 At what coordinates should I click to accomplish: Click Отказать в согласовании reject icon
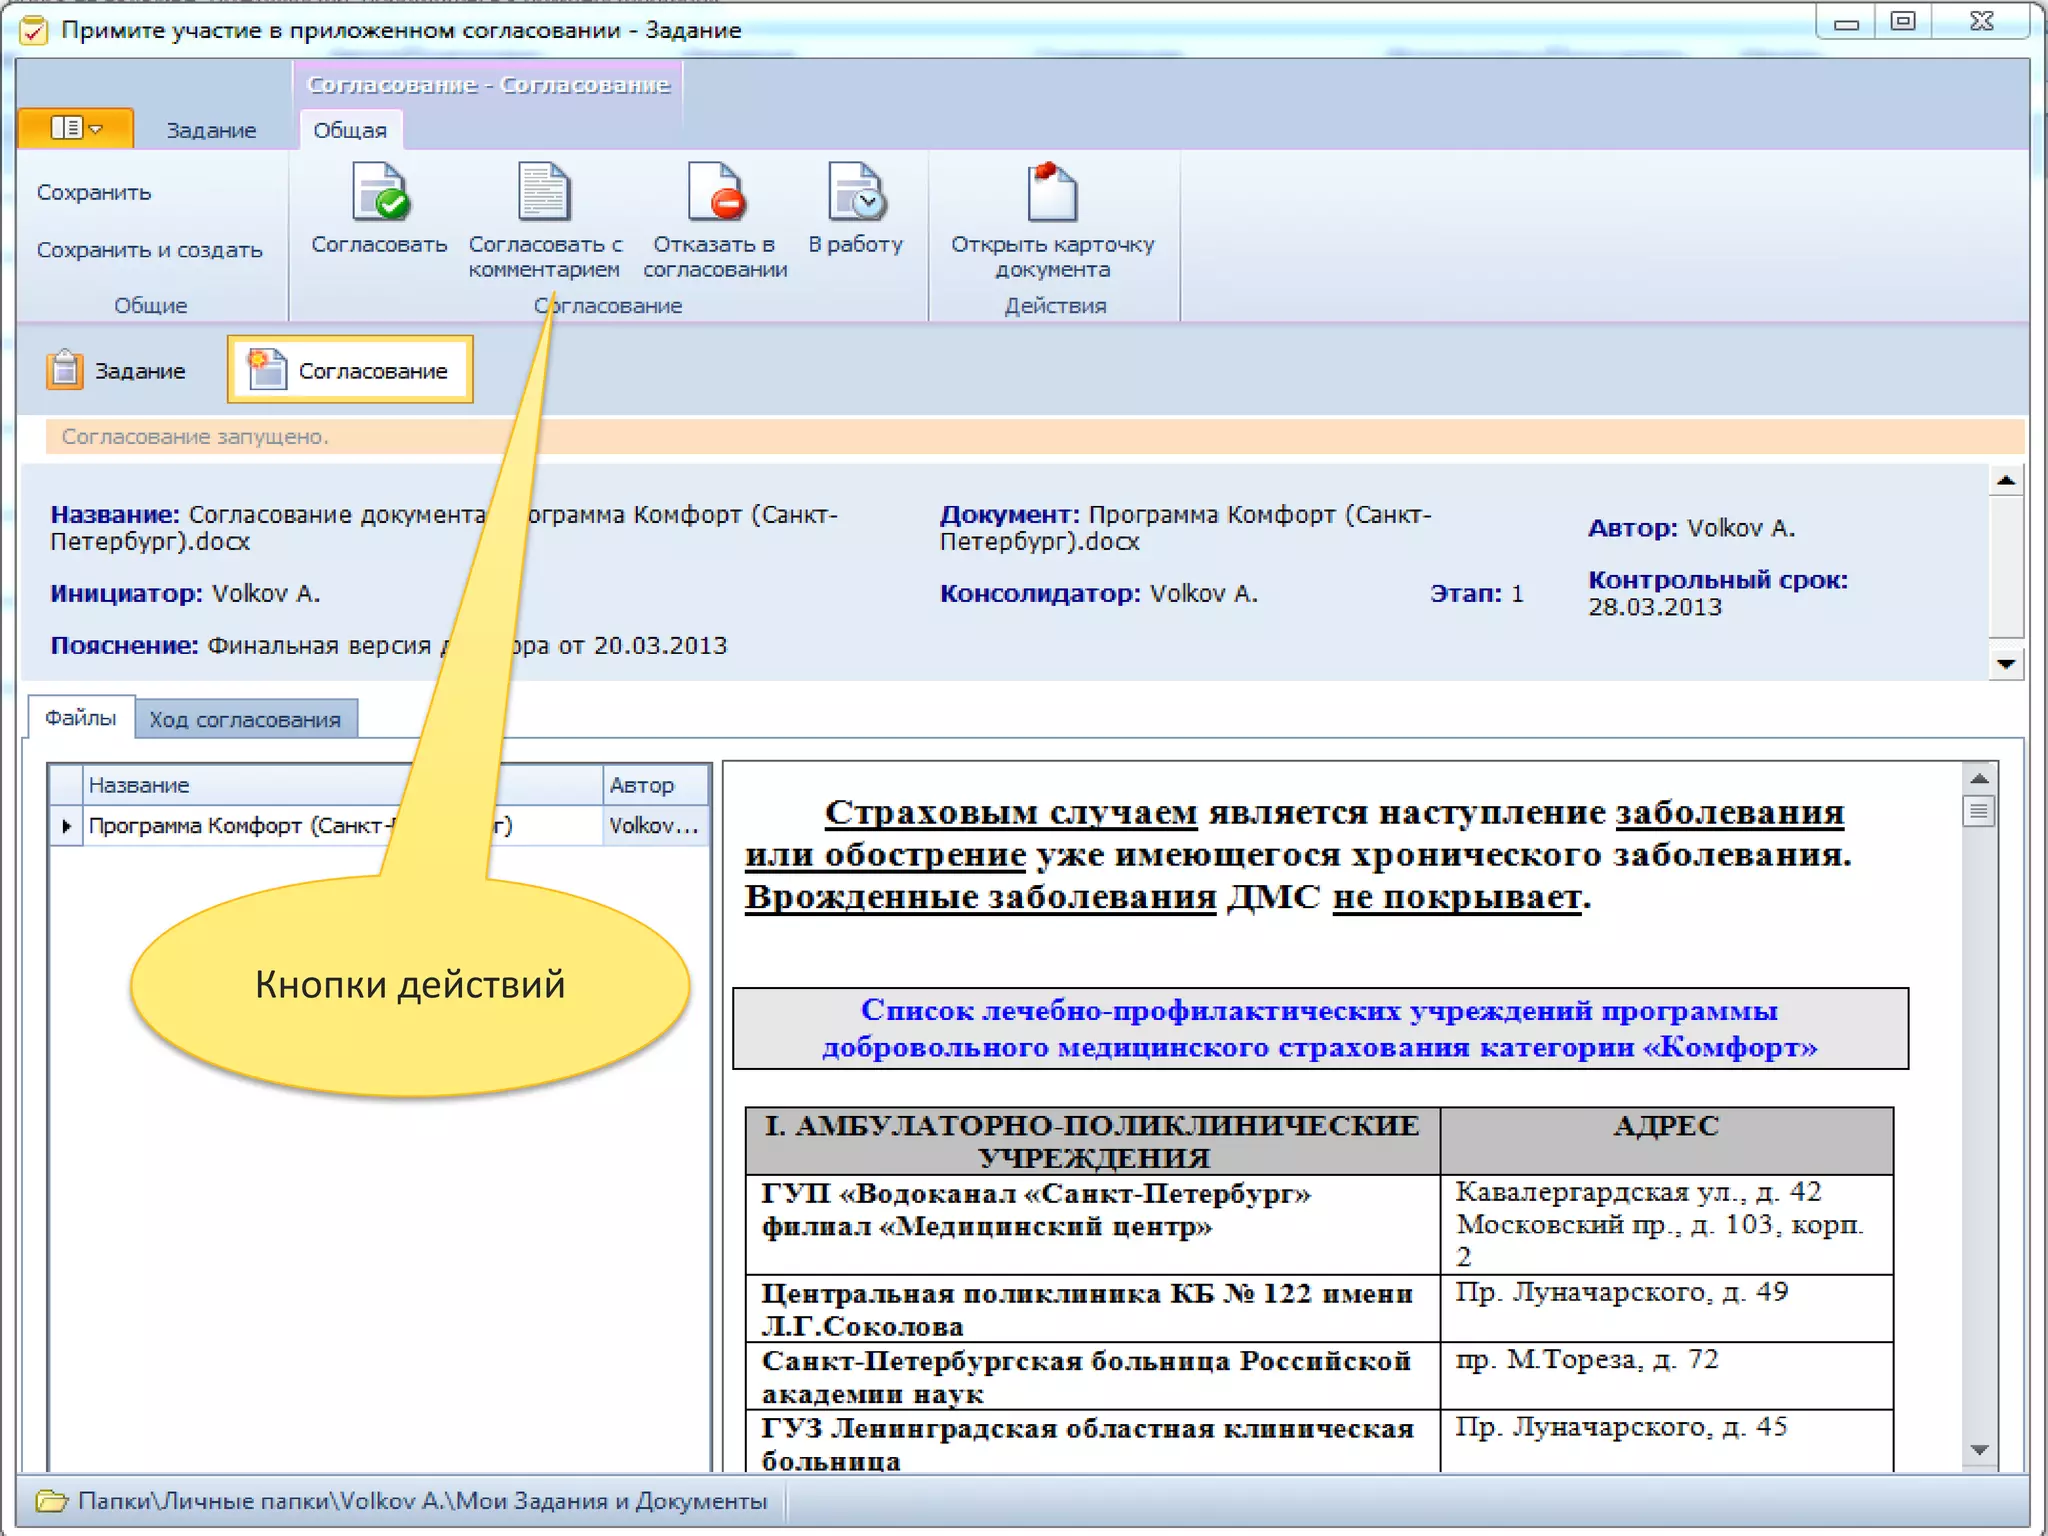715,193
